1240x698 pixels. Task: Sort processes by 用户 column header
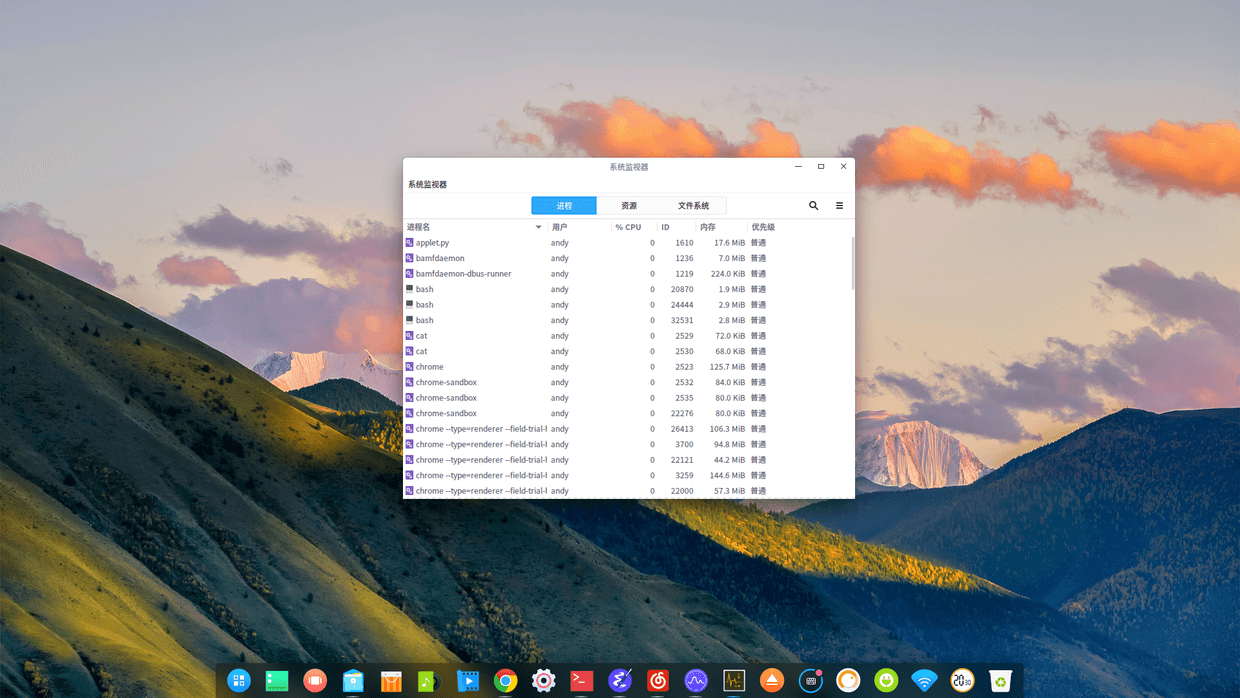pos(579,227)
